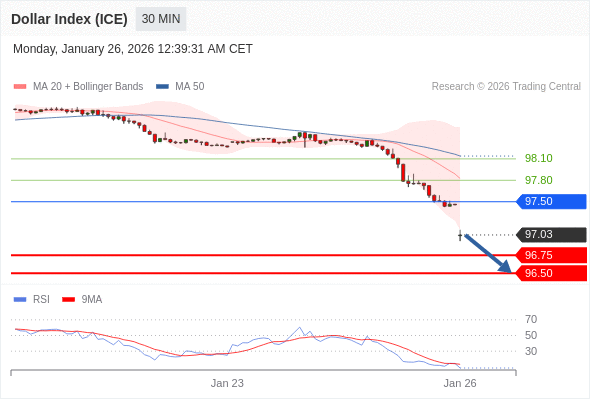The height and width of the screenshot is (400, 590).
Task: Click the red 96.50 support price tag
Action: tap(551, 274)
